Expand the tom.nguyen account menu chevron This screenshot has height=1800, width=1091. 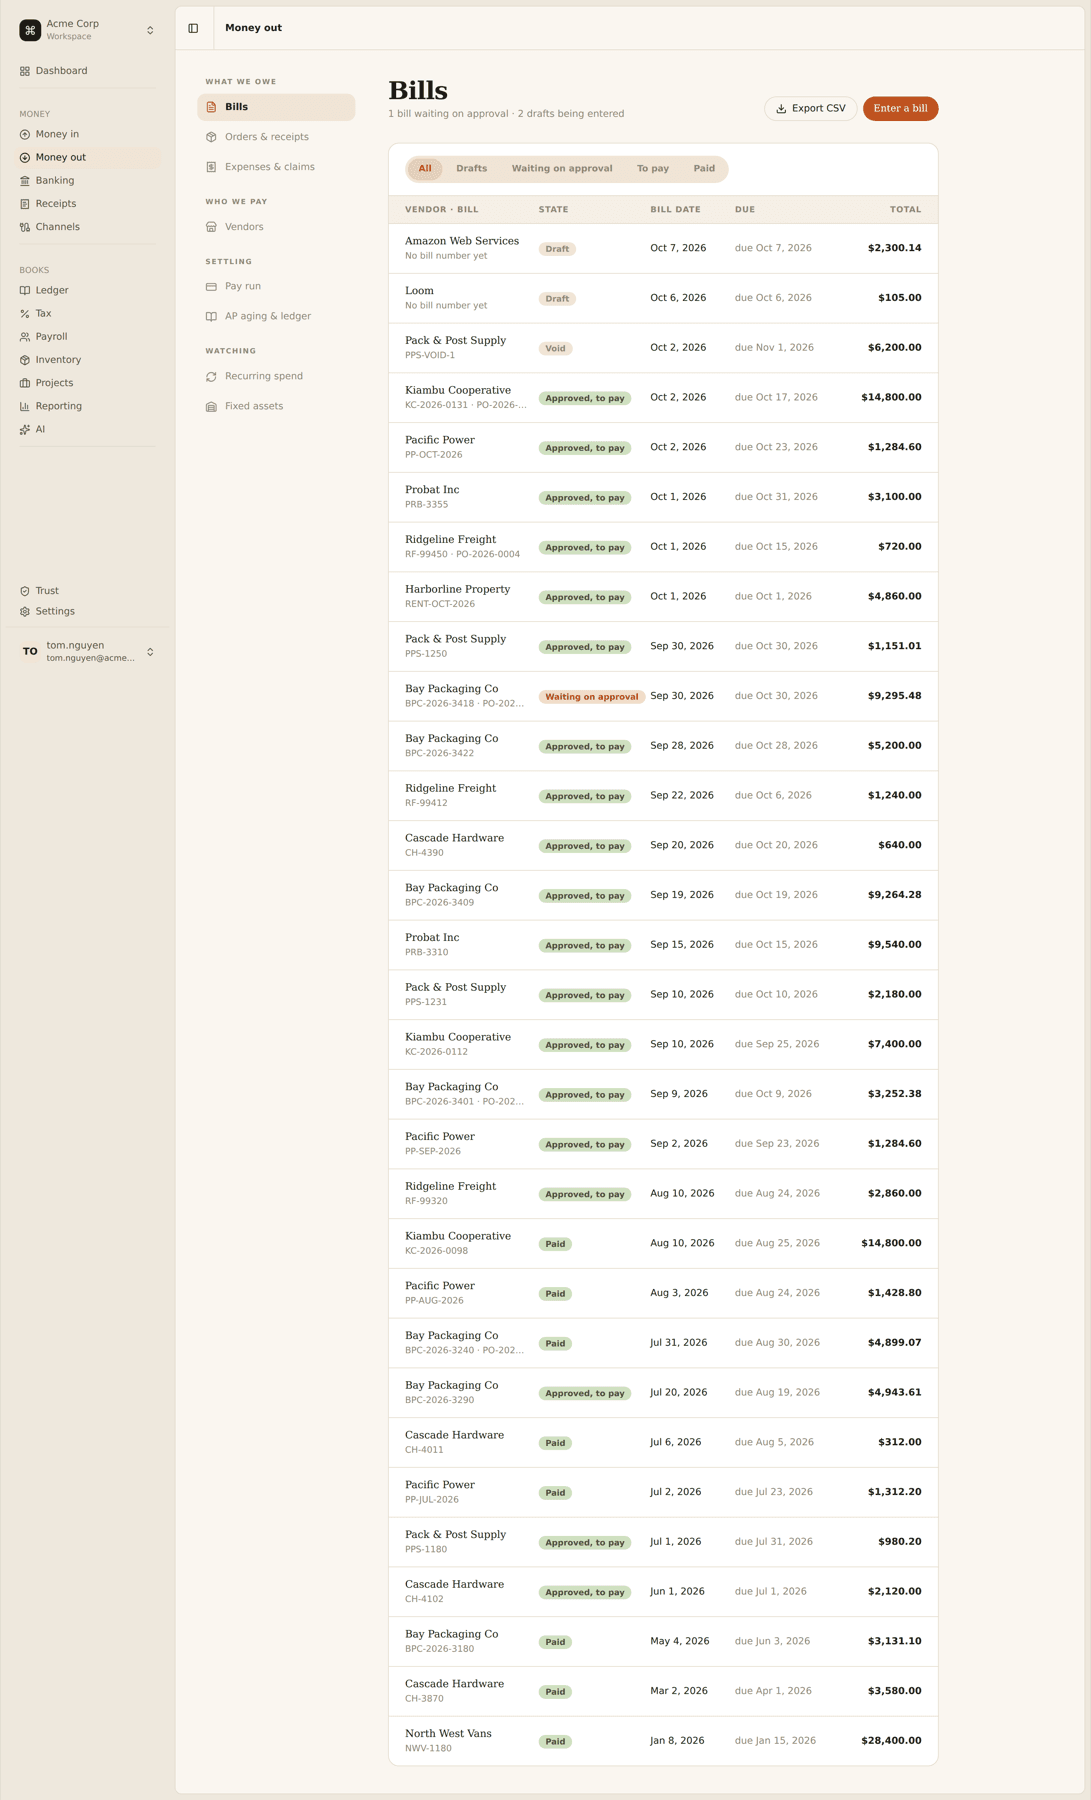click(150, 652)
